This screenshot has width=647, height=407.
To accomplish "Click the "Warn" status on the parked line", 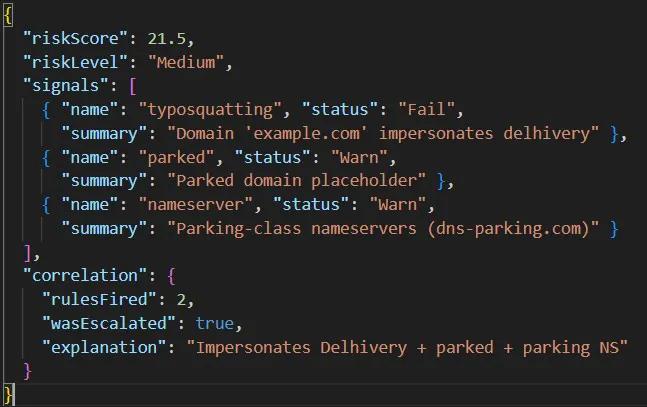I will click(x=359, y=157).
